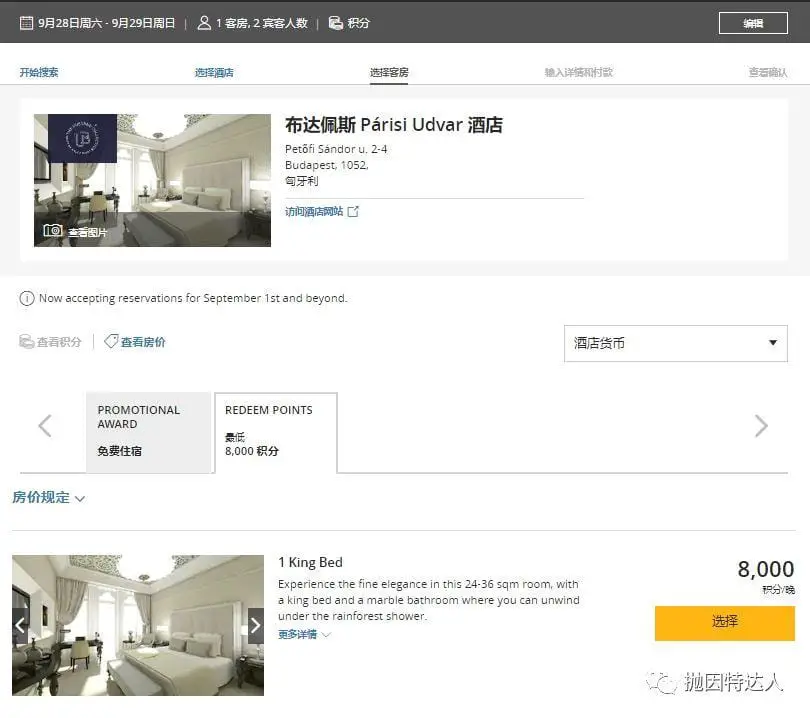Click the info icon before the September notice
The height and width of the screenshot is (718, 810).
[25, 297]
